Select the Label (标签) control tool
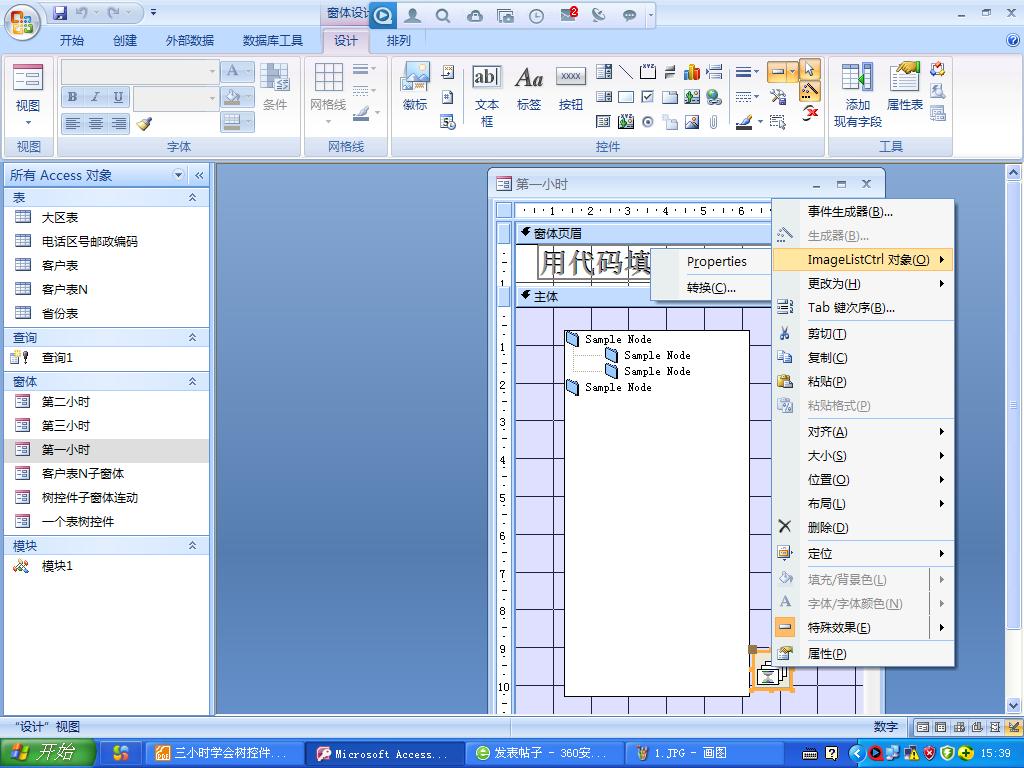This screenshot has width=1024, height=768. [528, 88]
